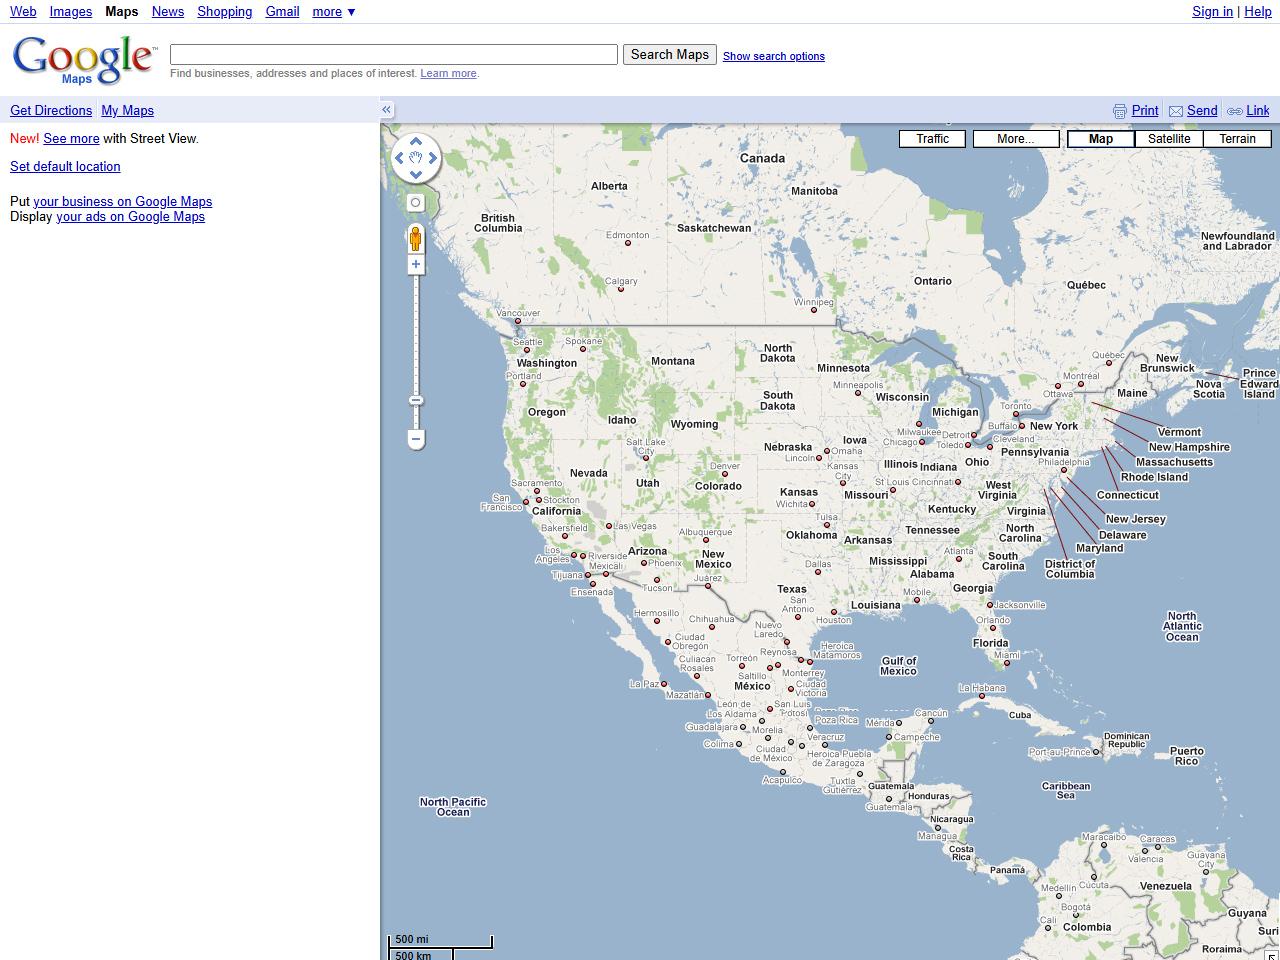Click the Google Maps logo
The image size is (1280, 960).
84,60
